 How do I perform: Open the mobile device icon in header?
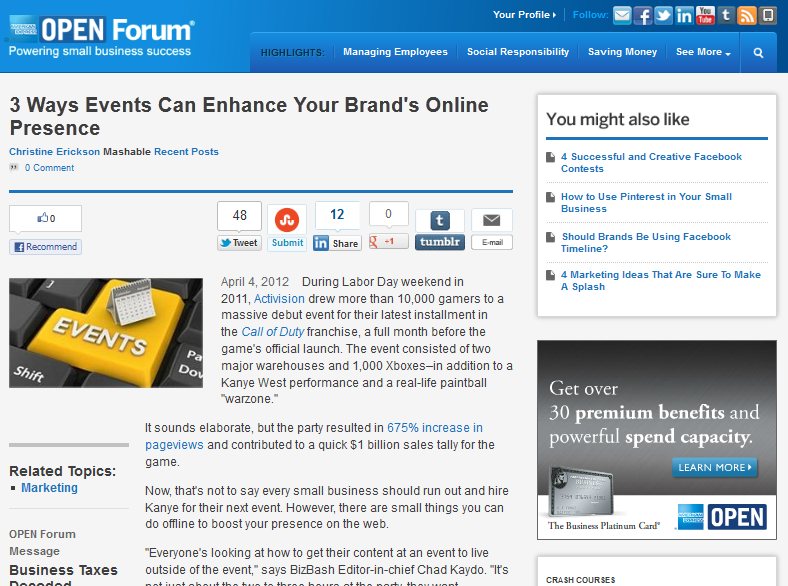767,15
